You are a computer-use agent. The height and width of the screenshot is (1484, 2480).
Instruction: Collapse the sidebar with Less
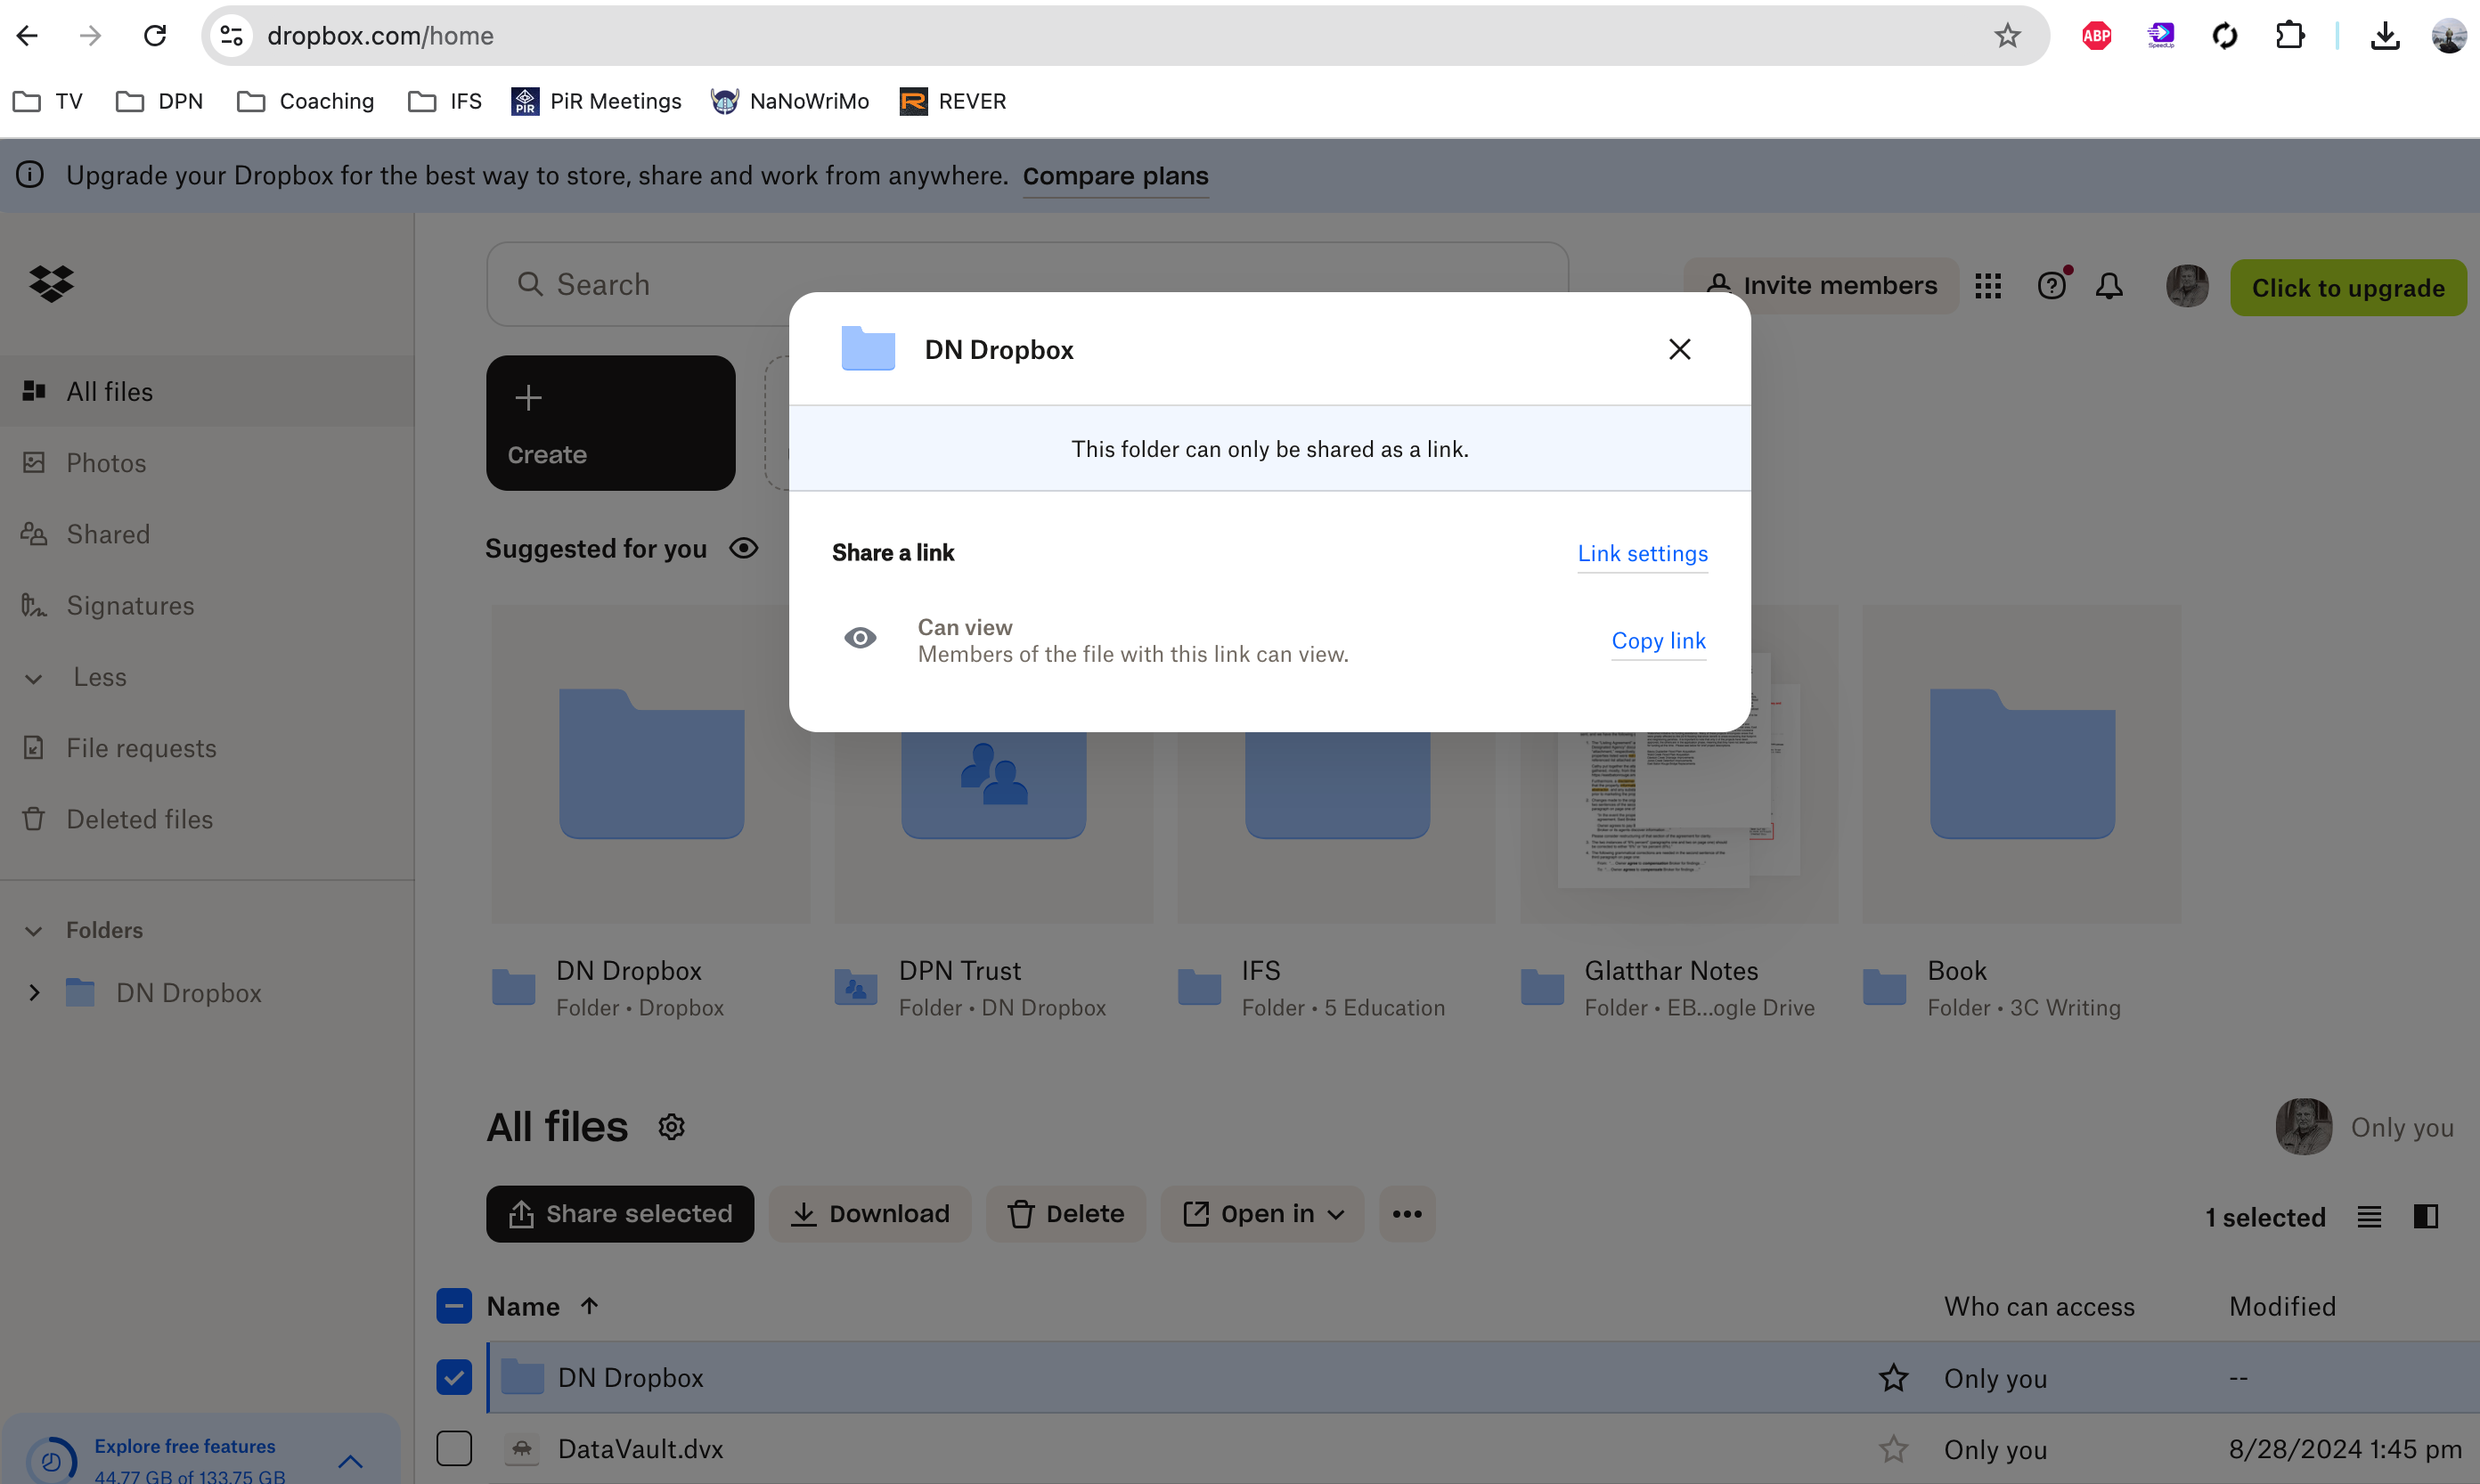[x=99, y=677]
